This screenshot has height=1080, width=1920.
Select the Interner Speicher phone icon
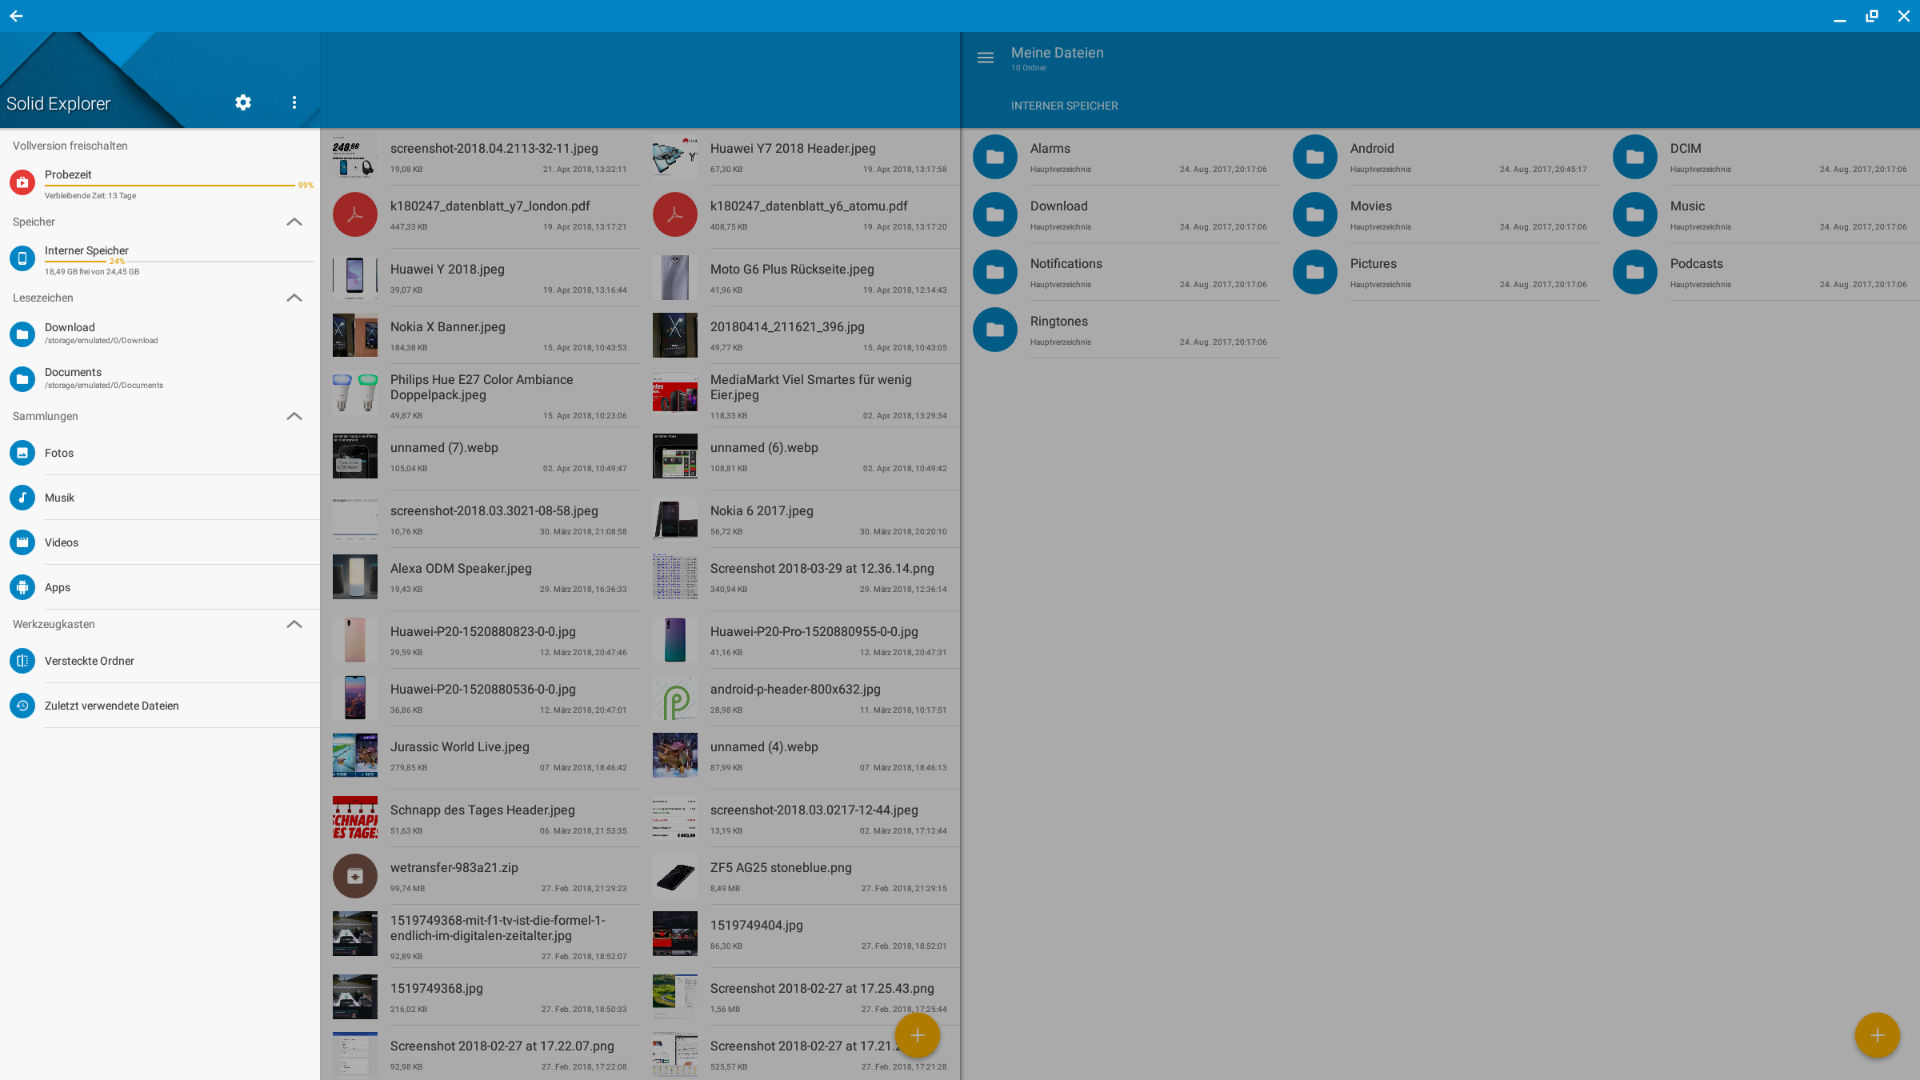click(x=22, y=258)
